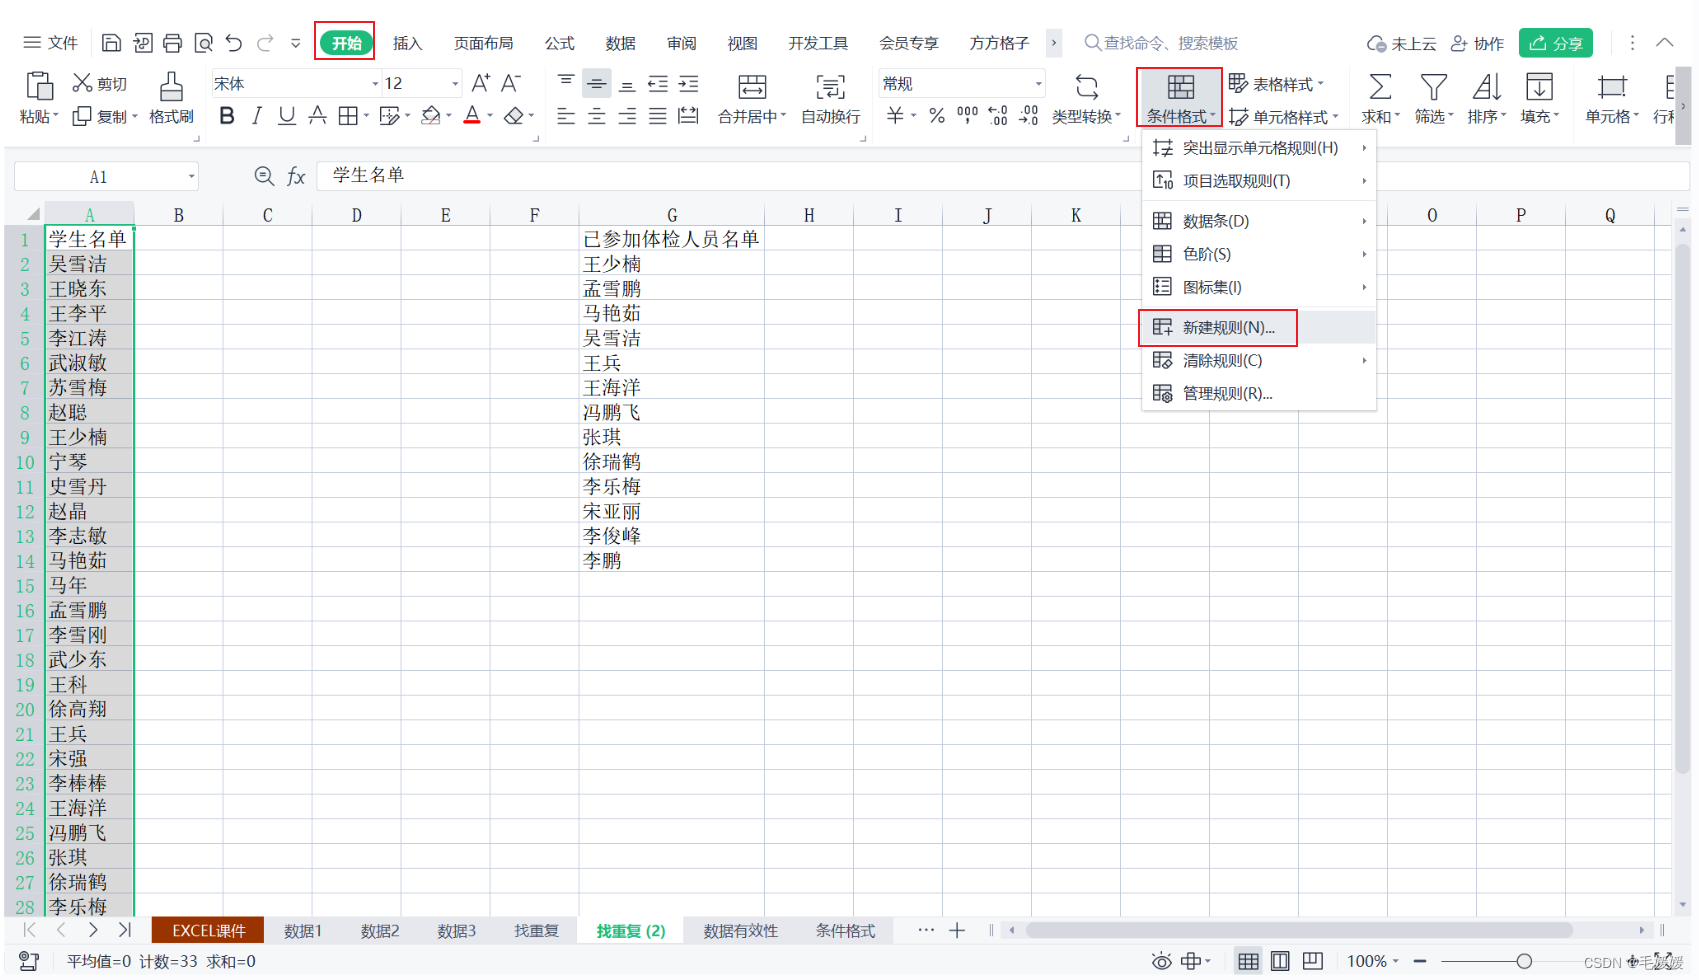Click the horizontal scrollbar
Image resolution: width=1699 pixels, height=980 pixels.
pyautogui.click(x=1298, y=930)
